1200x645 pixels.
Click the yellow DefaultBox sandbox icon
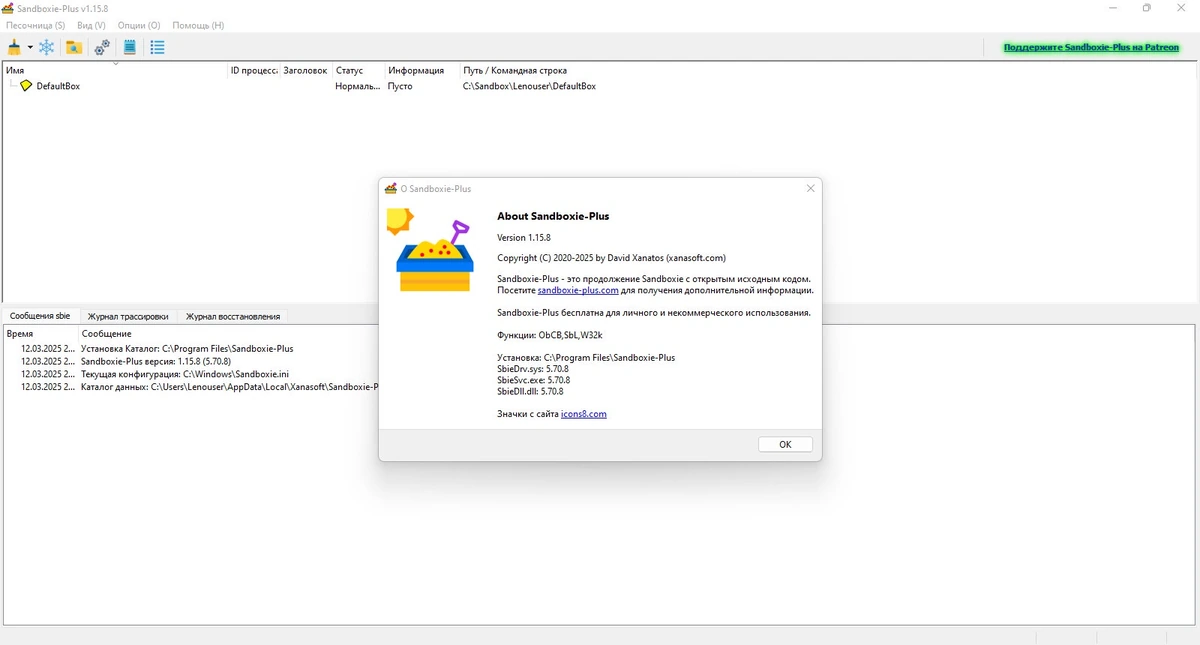pos(26,86)
